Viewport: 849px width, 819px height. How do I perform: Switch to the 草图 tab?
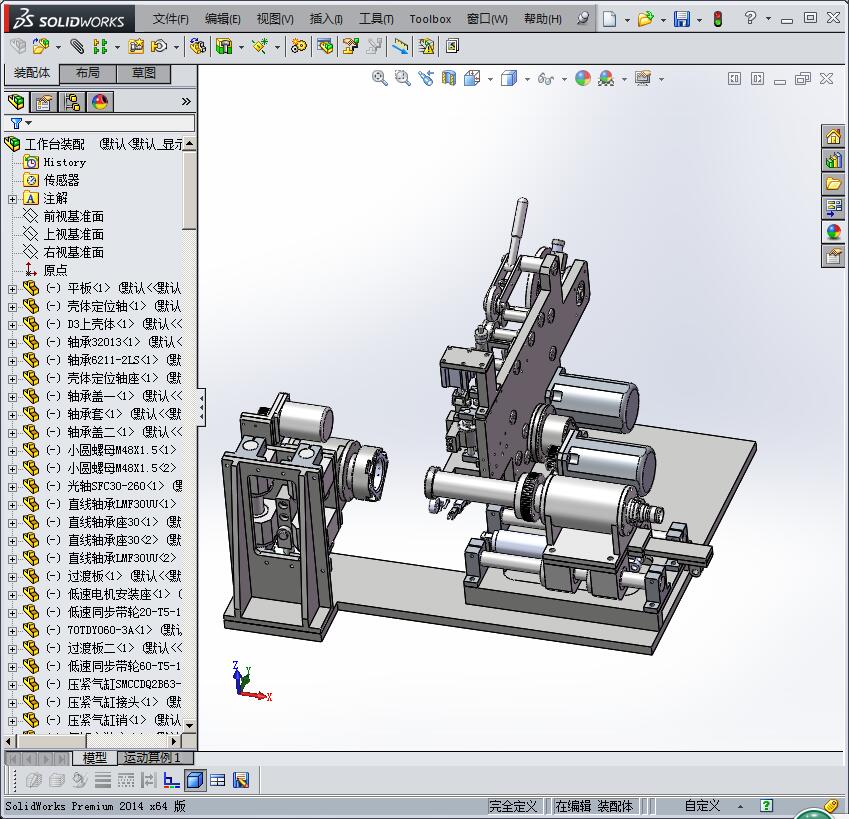[x=143, y=73]
